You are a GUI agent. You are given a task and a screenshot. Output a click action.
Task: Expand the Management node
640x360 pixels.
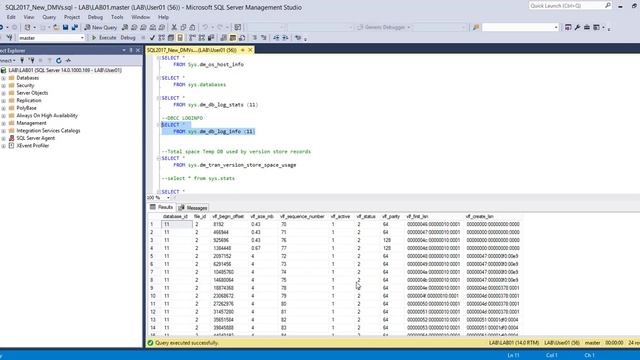3,123
